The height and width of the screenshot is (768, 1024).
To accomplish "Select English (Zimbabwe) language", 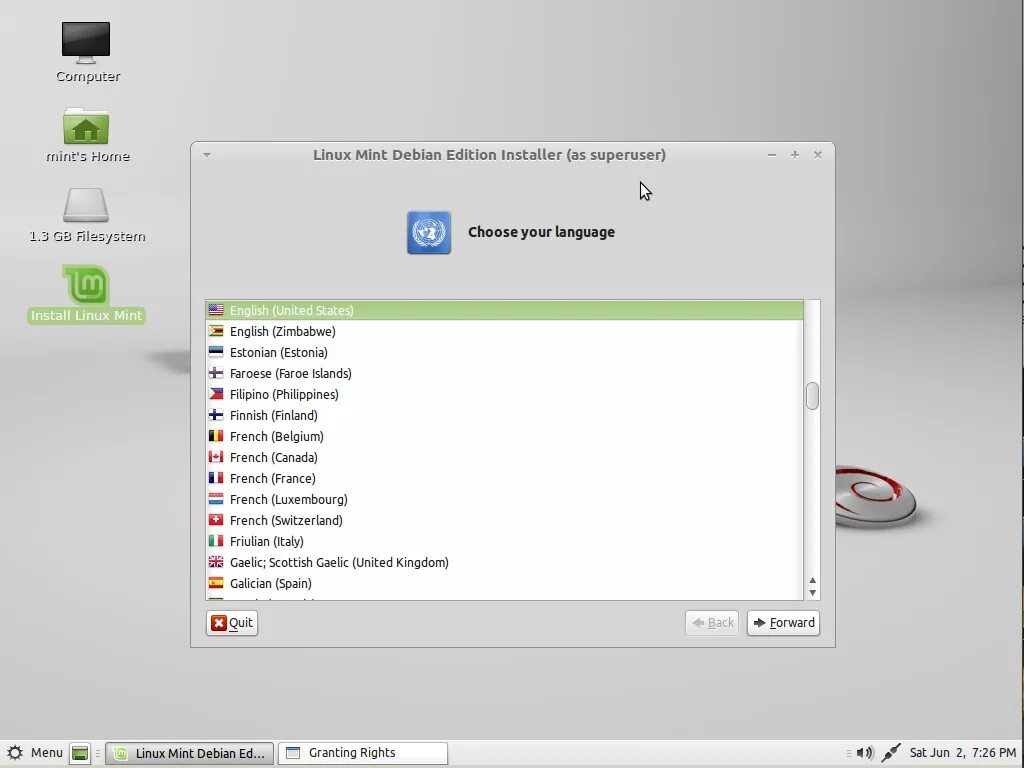I will coord(504,331).
